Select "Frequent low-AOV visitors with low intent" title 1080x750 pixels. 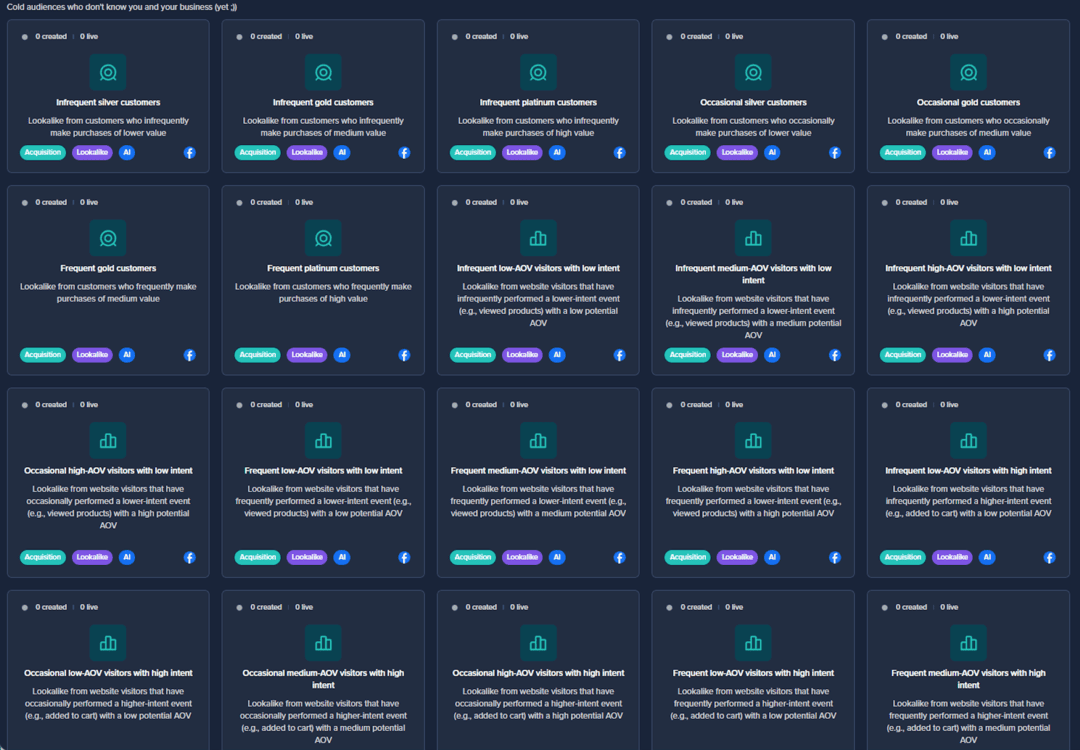tap(323, 471)
